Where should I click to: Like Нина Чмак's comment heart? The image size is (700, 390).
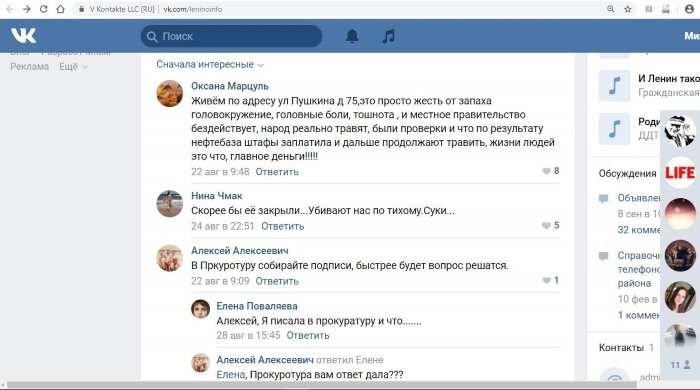pos(546,225)
